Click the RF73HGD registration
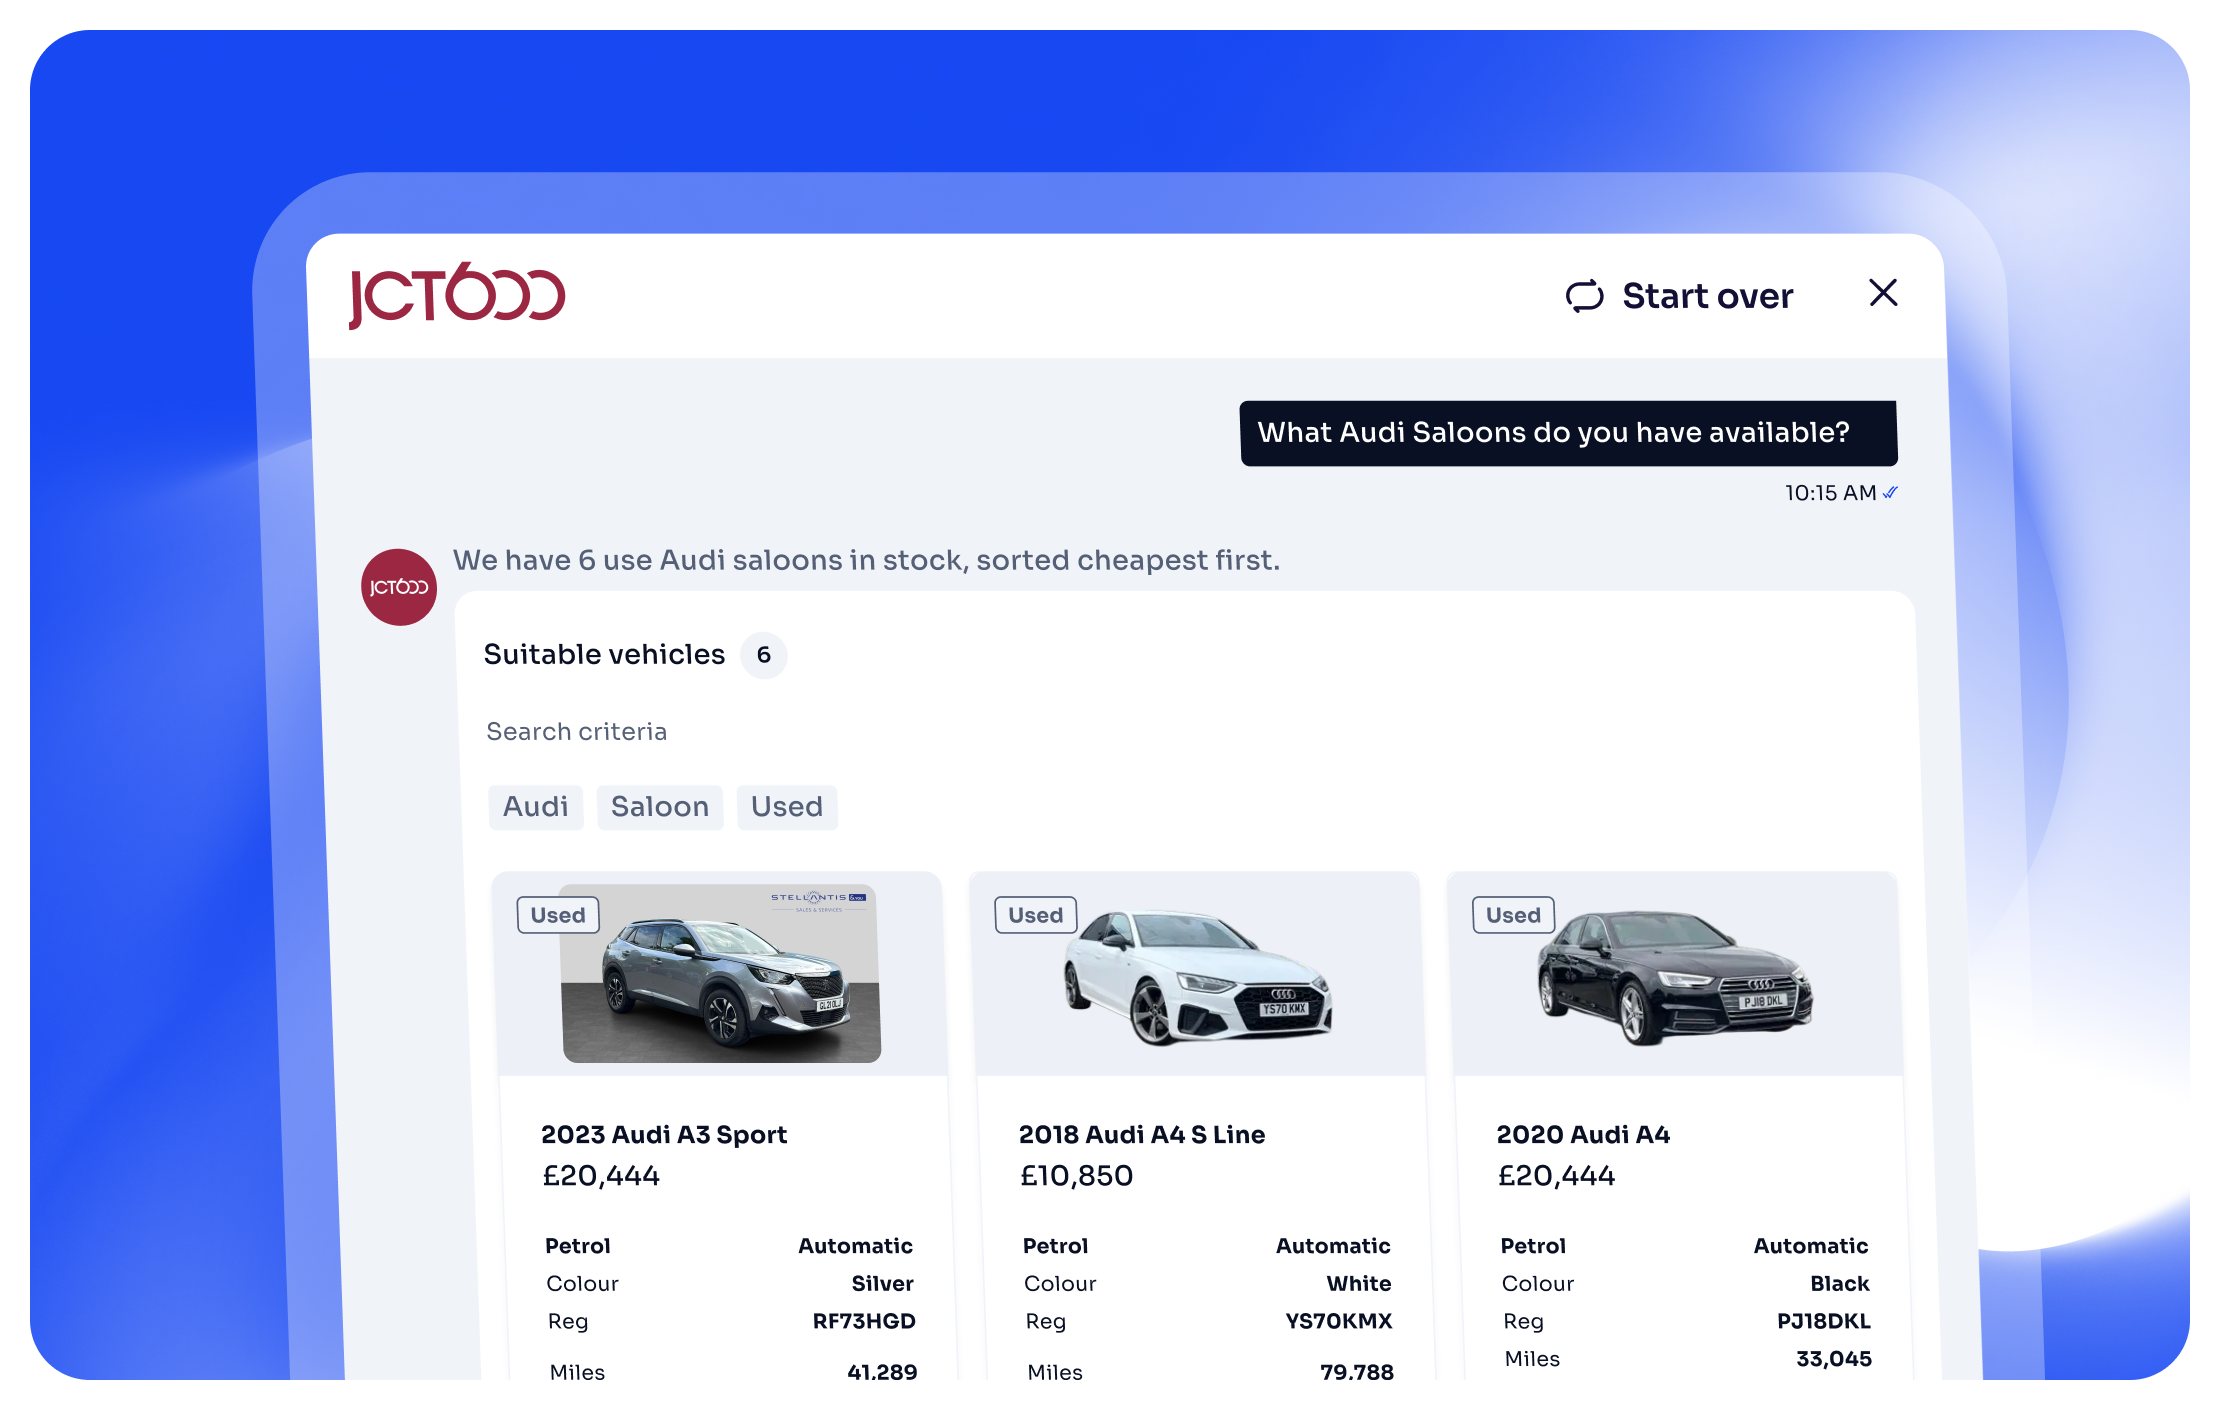The image size is (2220, 1410). tap(864, 1322)
